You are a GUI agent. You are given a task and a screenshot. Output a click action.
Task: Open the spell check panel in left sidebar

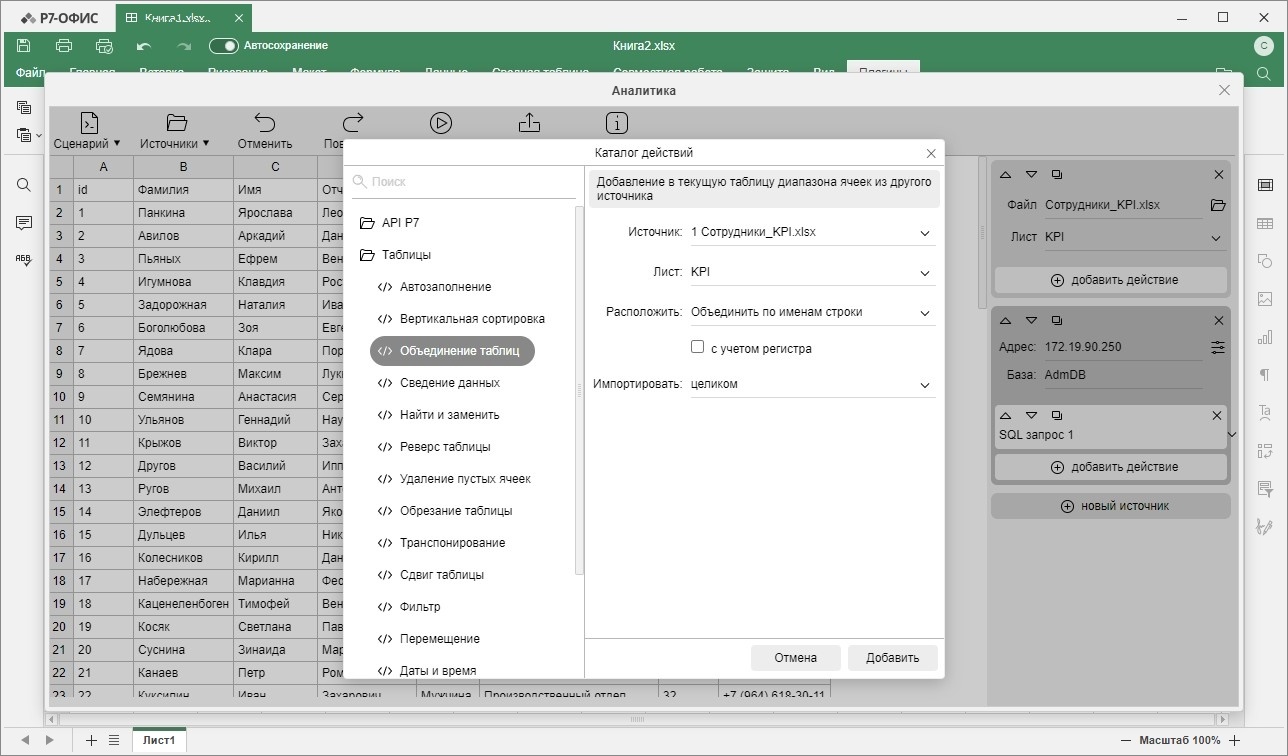point(24,258)
